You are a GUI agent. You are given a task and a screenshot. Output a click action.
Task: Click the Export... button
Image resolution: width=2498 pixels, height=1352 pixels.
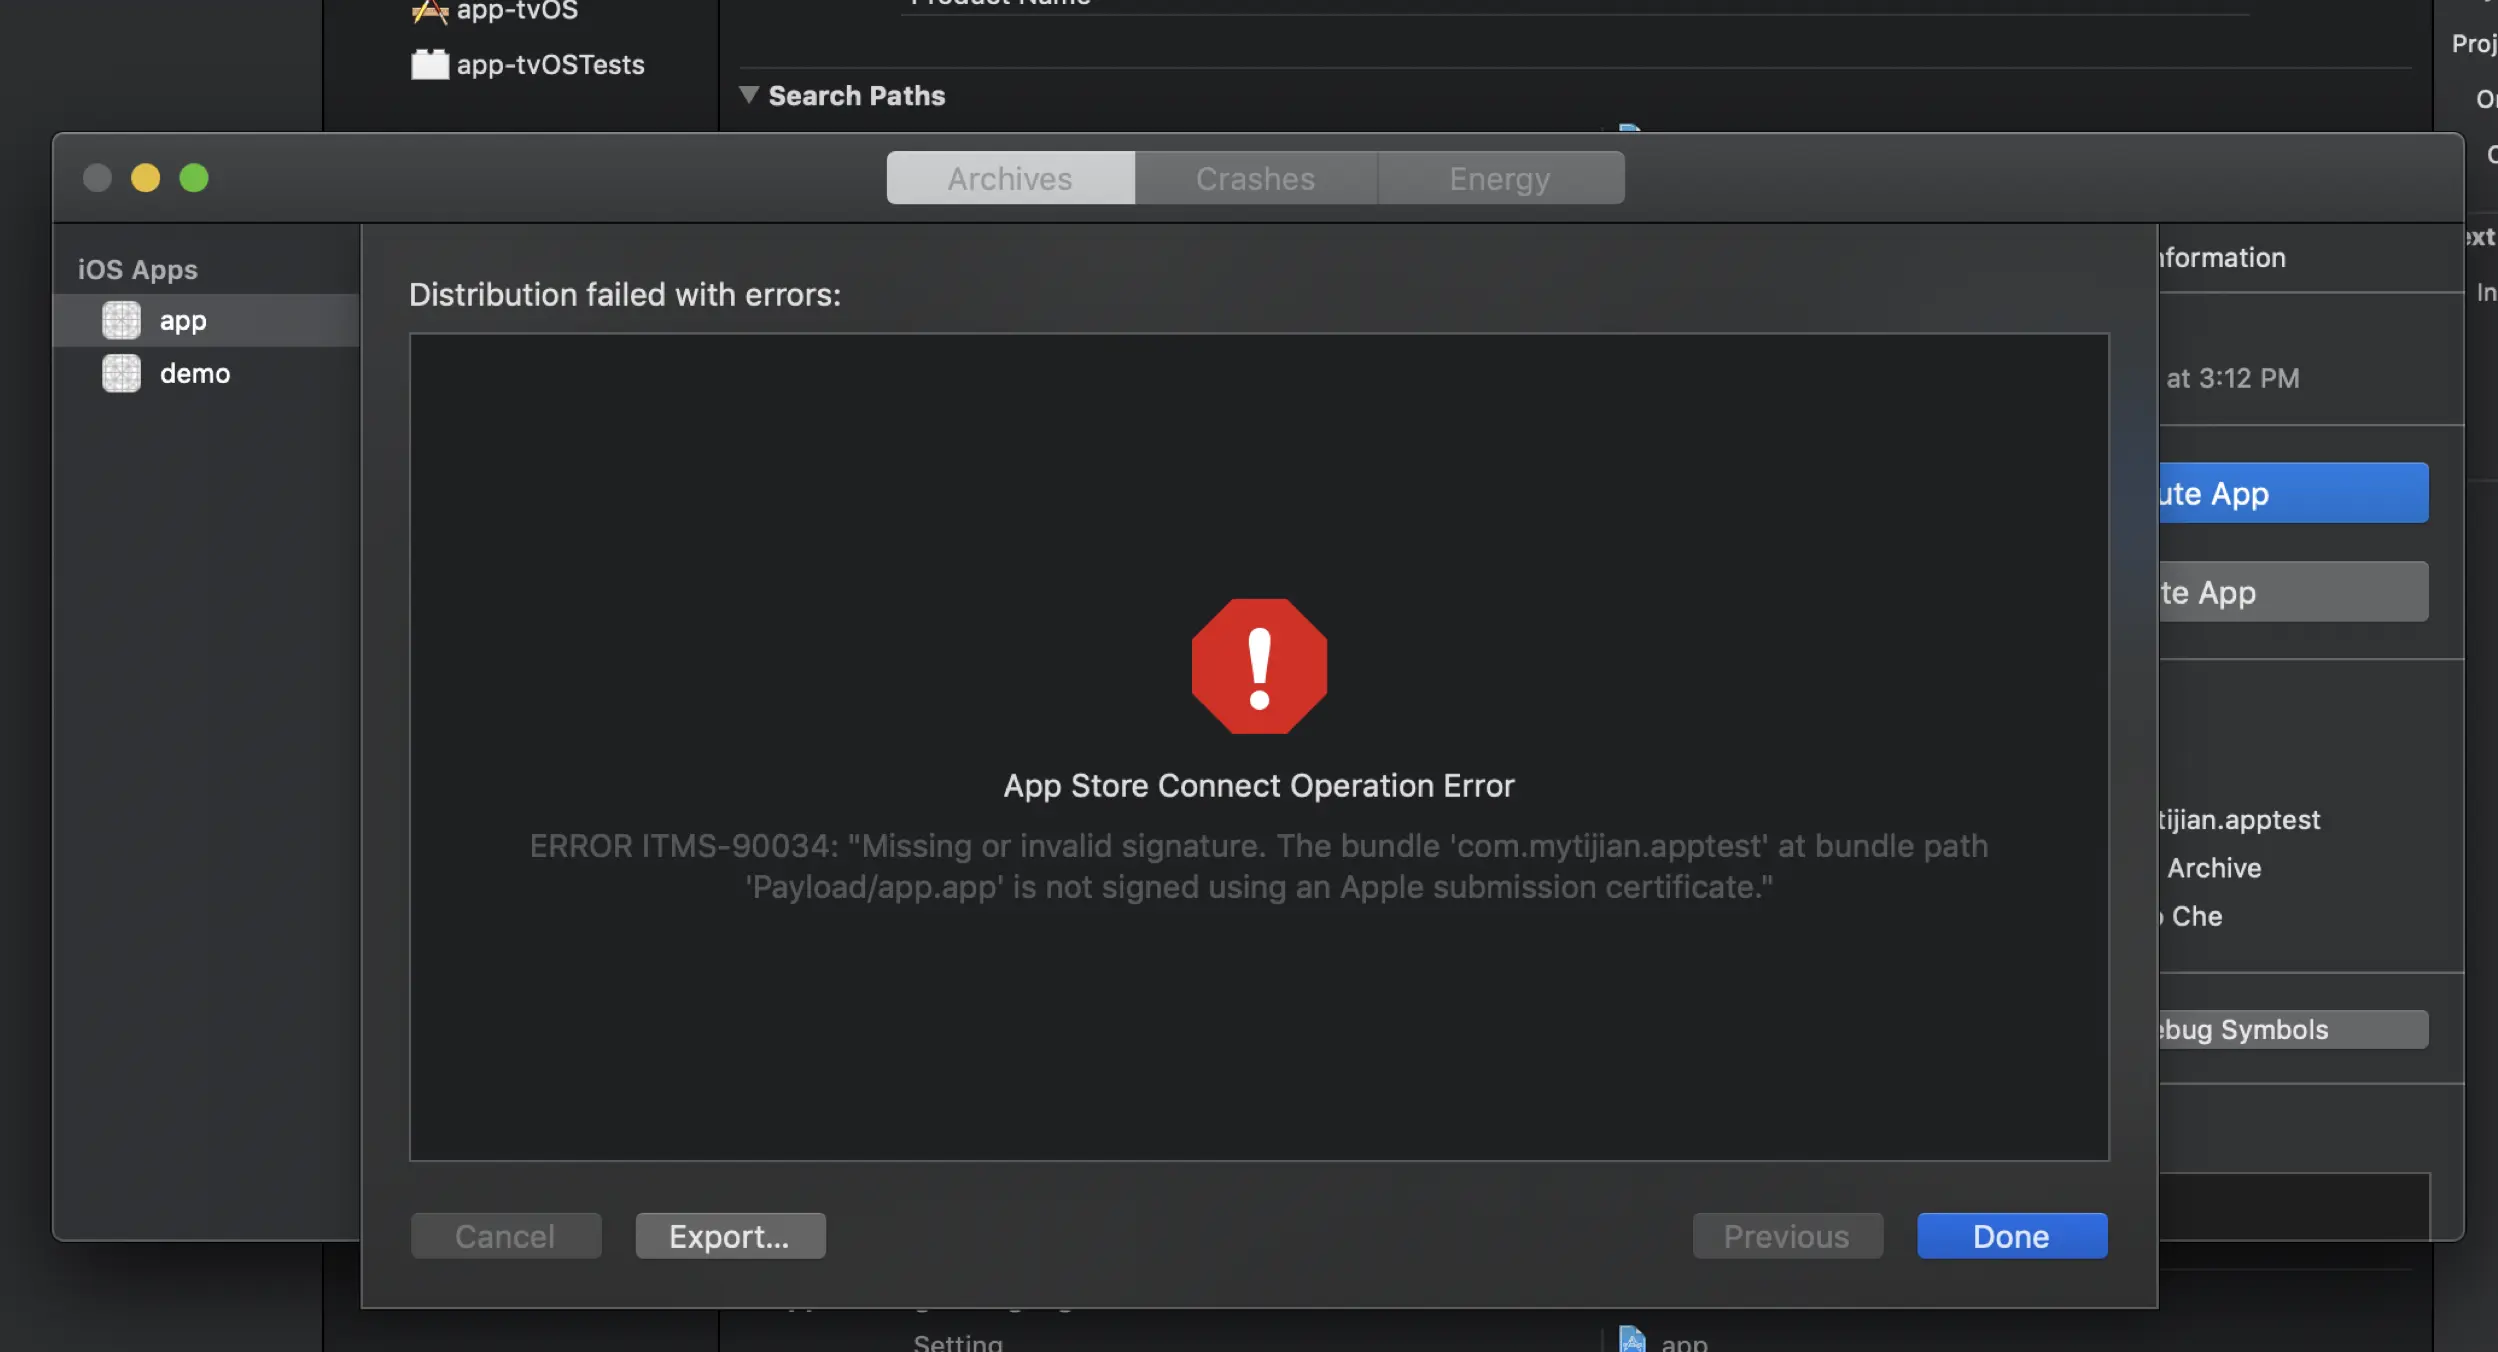click(x=730, y=1237)
